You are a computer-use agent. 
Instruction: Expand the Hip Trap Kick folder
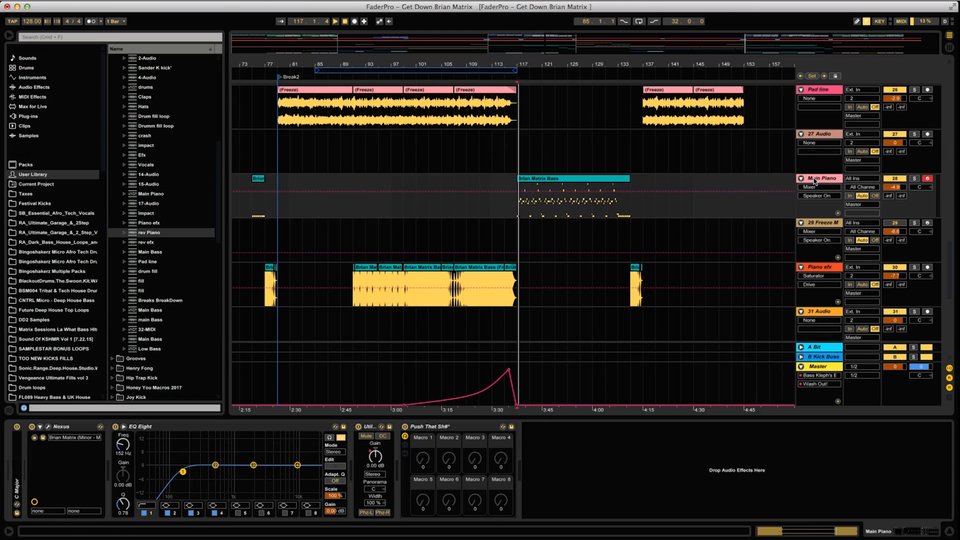click(x=113, y=378)
